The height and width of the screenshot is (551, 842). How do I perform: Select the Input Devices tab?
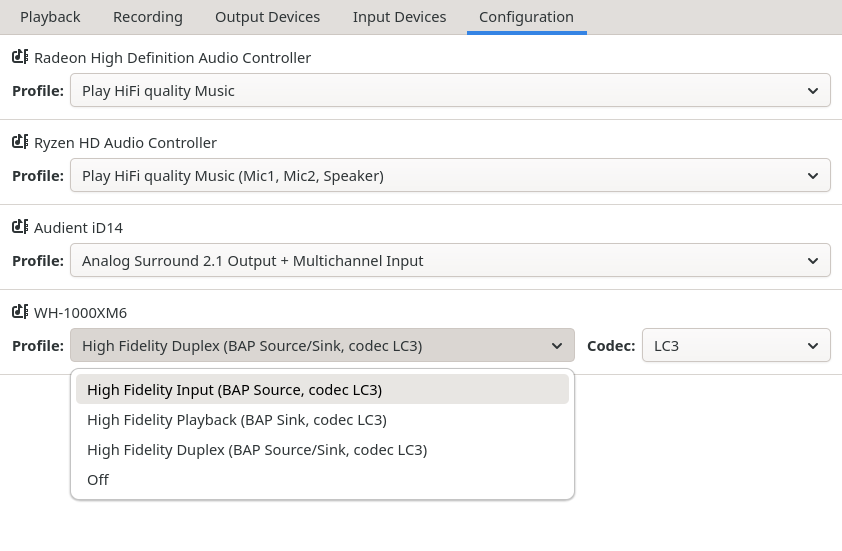399,17
